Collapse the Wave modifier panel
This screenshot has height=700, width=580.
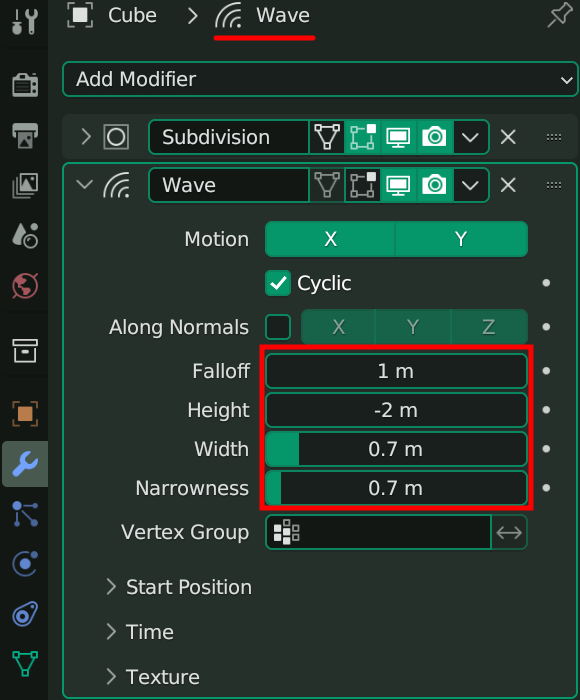(84, 184)
